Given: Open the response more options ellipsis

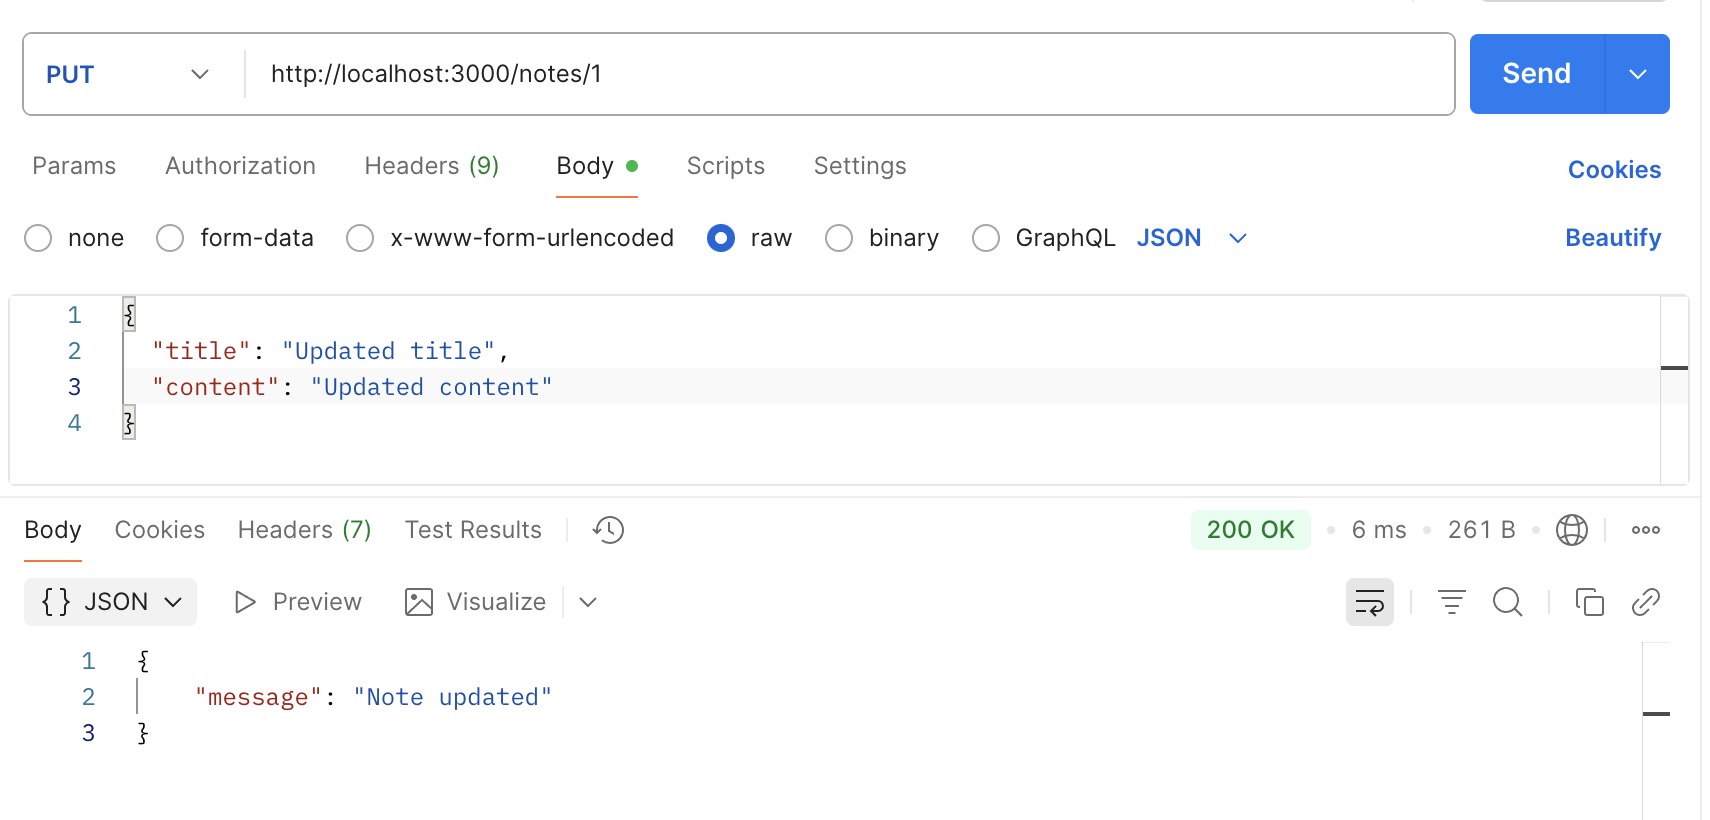Looking at the screenshot, I should pos(1645,530).
